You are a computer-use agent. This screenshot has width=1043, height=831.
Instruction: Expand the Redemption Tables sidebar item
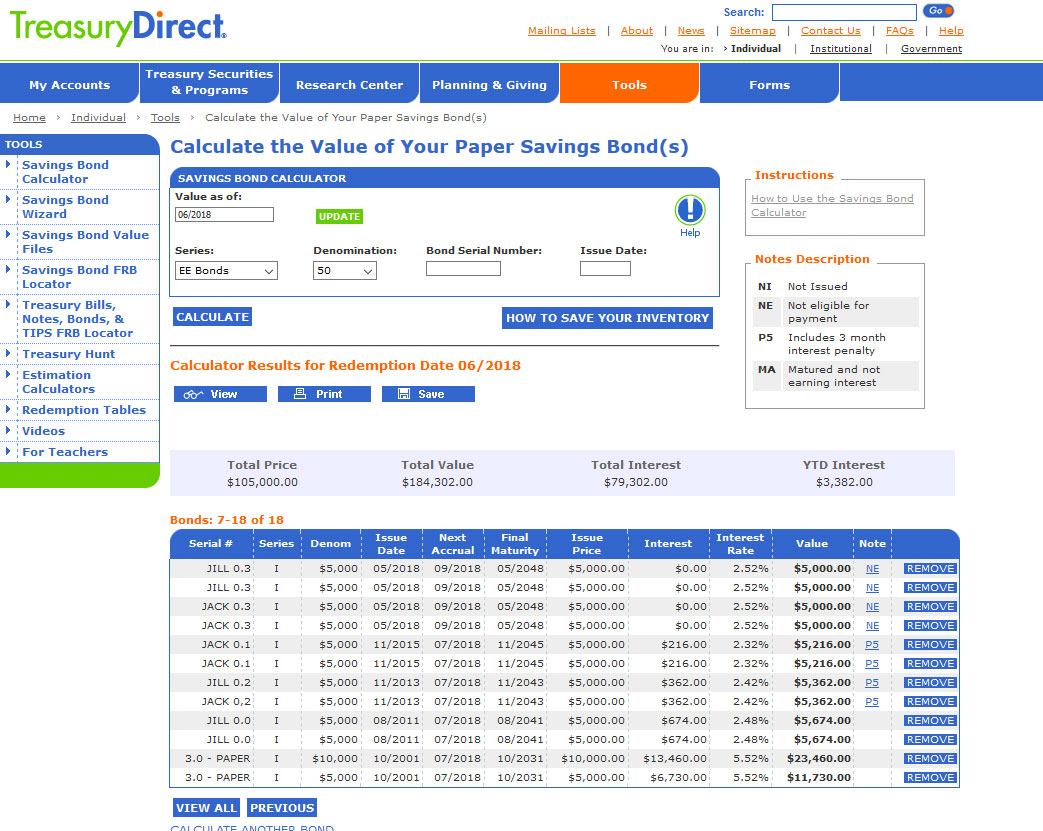coord(83,410)
